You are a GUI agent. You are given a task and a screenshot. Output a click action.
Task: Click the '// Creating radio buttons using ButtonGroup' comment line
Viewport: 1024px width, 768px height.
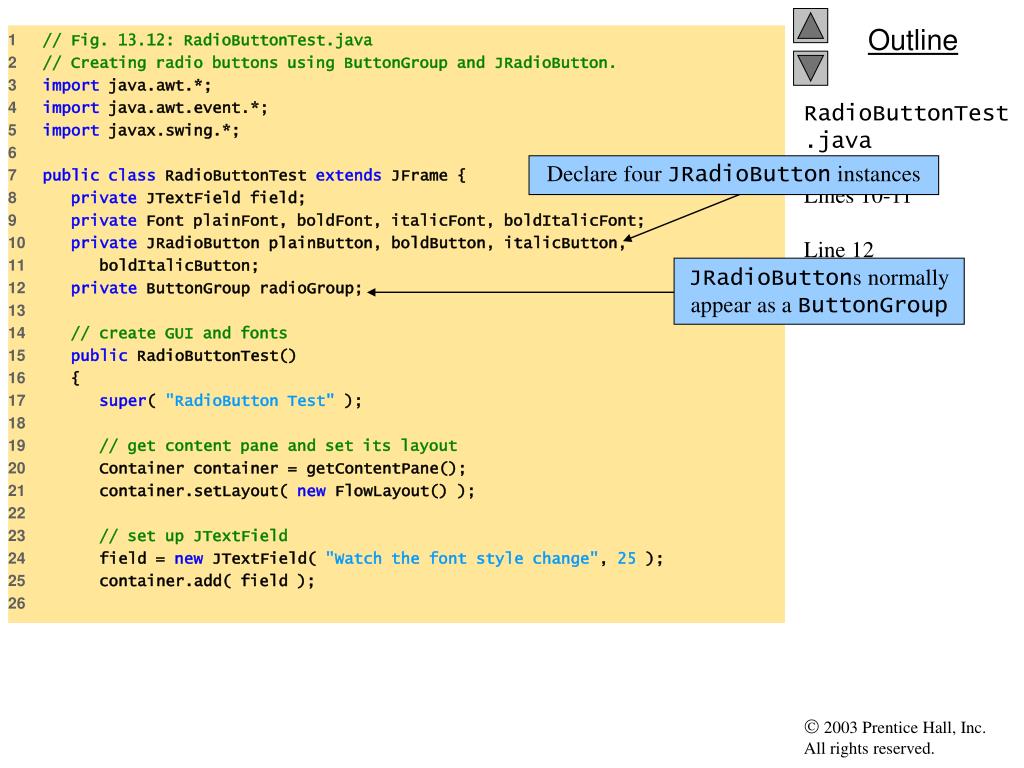point(329,63)
